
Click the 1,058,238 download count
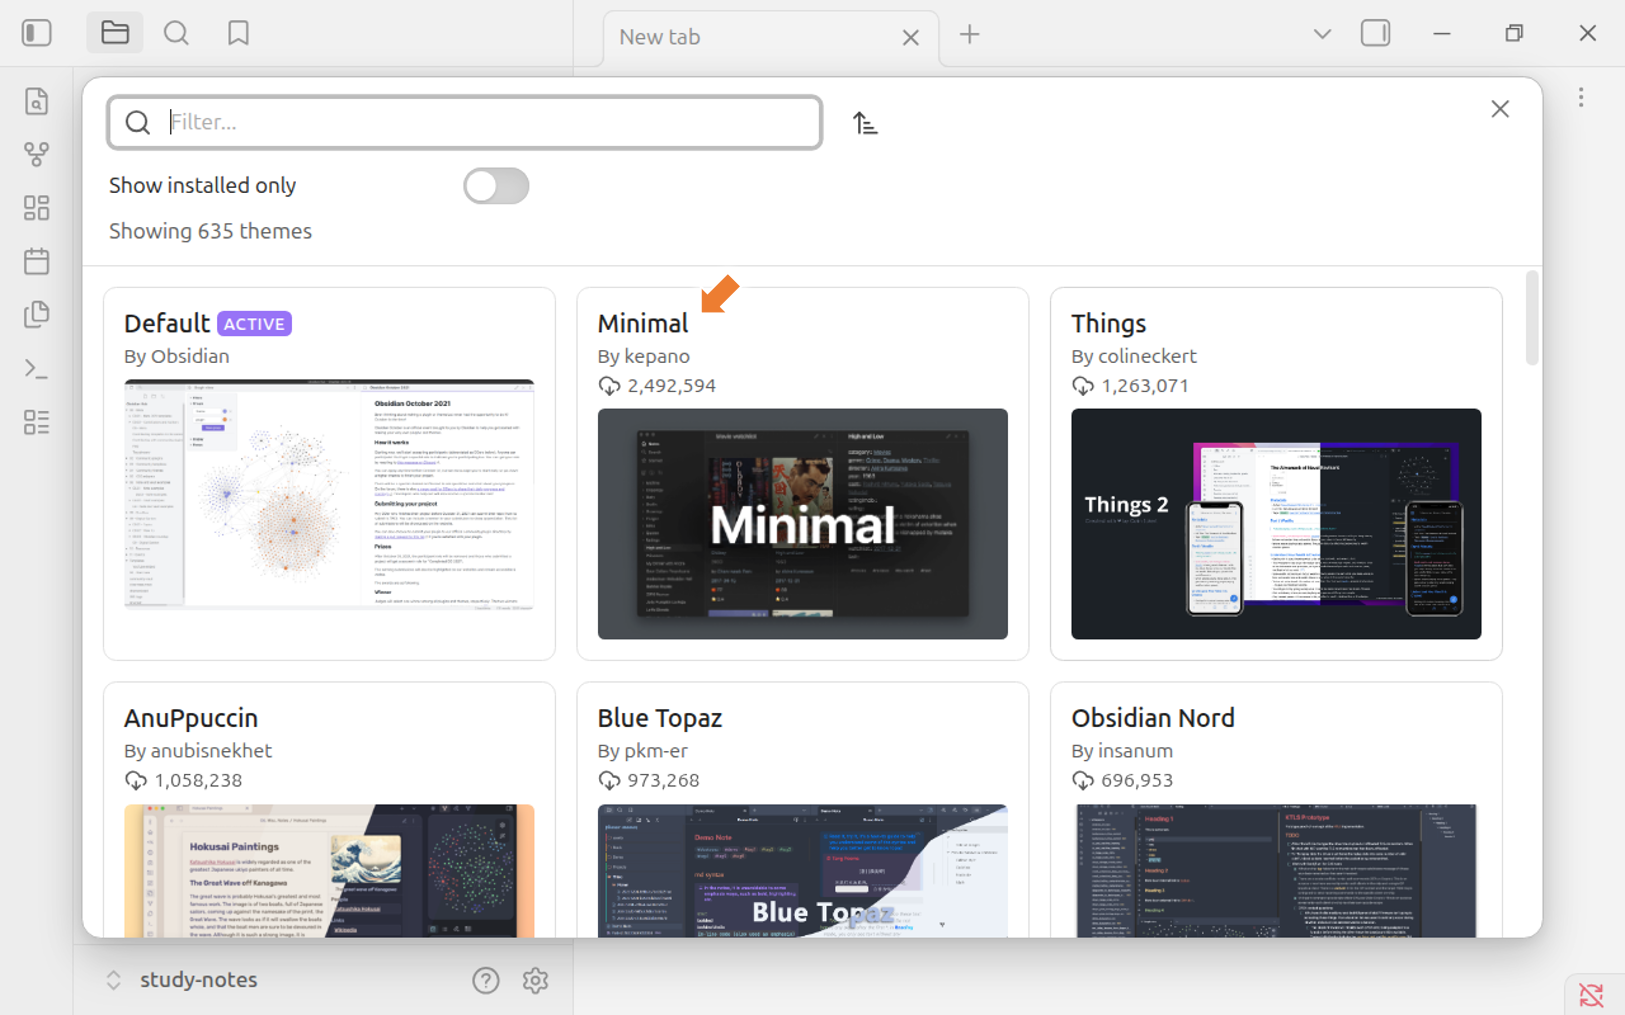[198, 780]
